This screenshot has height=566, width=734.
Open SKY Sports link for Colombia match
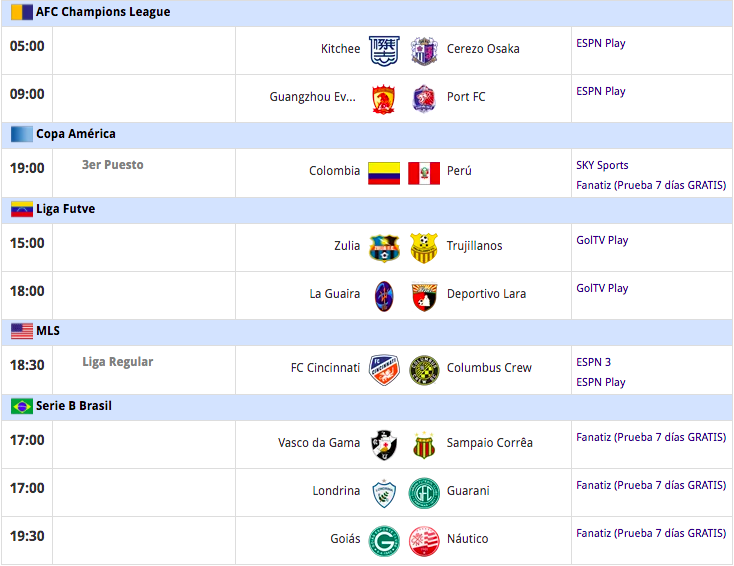[602, 165]
